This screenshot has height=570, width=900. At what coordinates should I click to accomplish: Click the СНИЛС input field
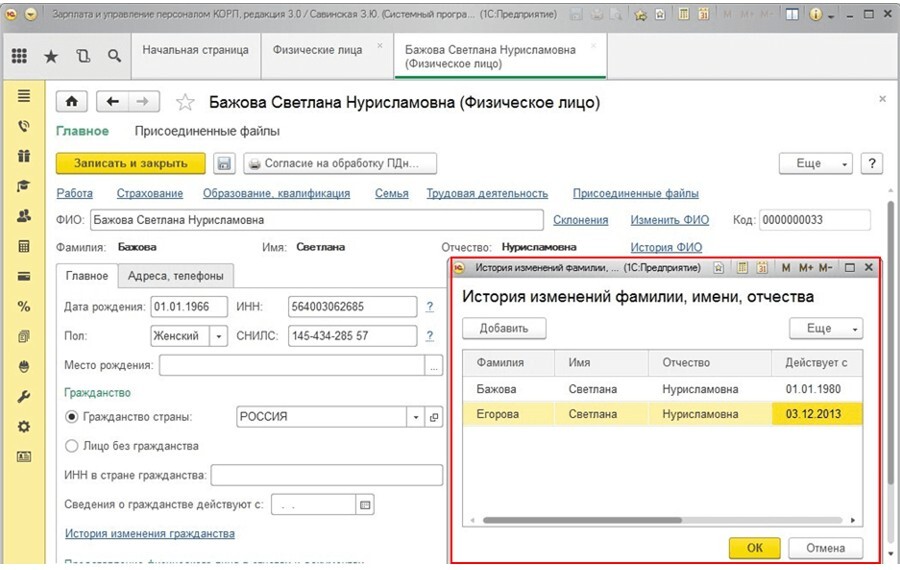(x=352, y=336)
